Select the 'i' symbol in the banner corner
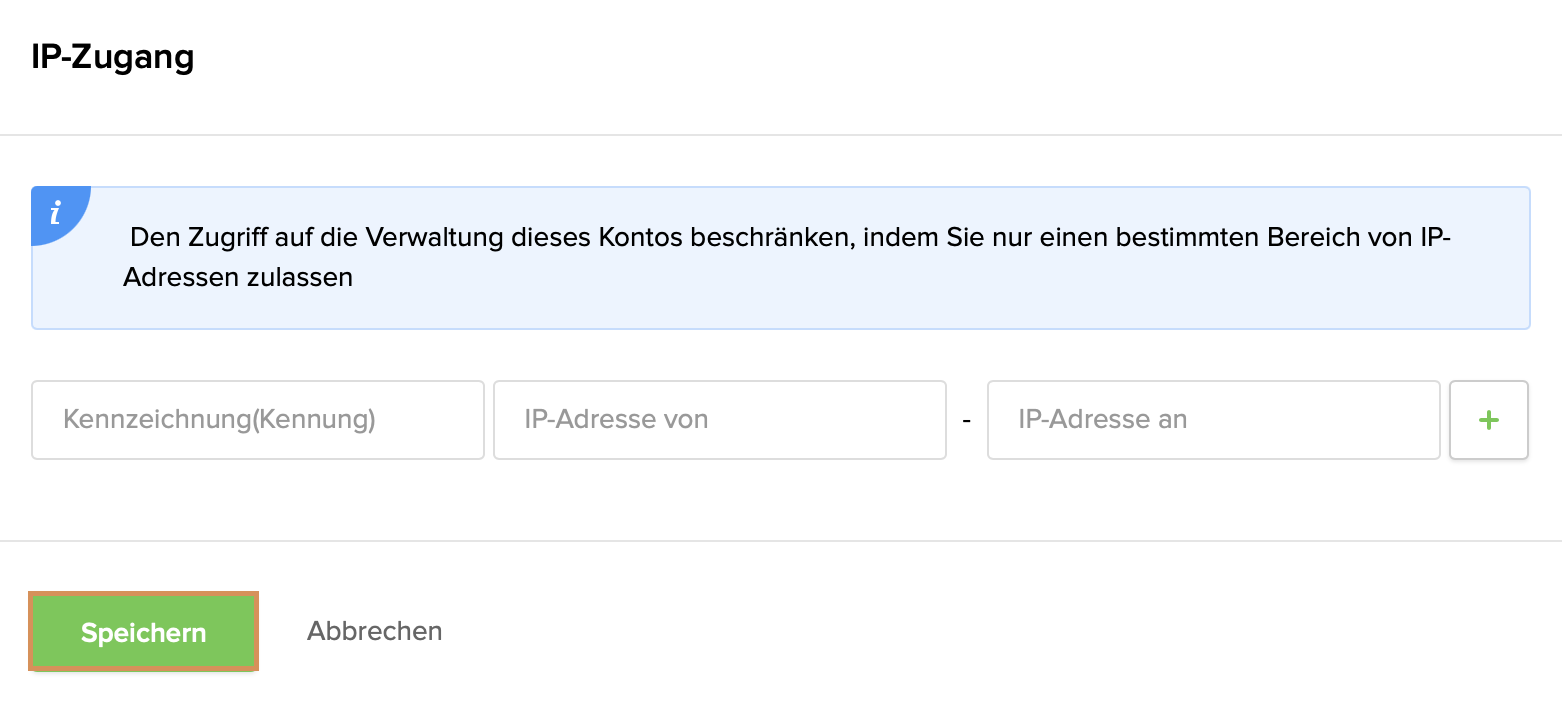Screen dimensions: 1562x702 point(57,211)
